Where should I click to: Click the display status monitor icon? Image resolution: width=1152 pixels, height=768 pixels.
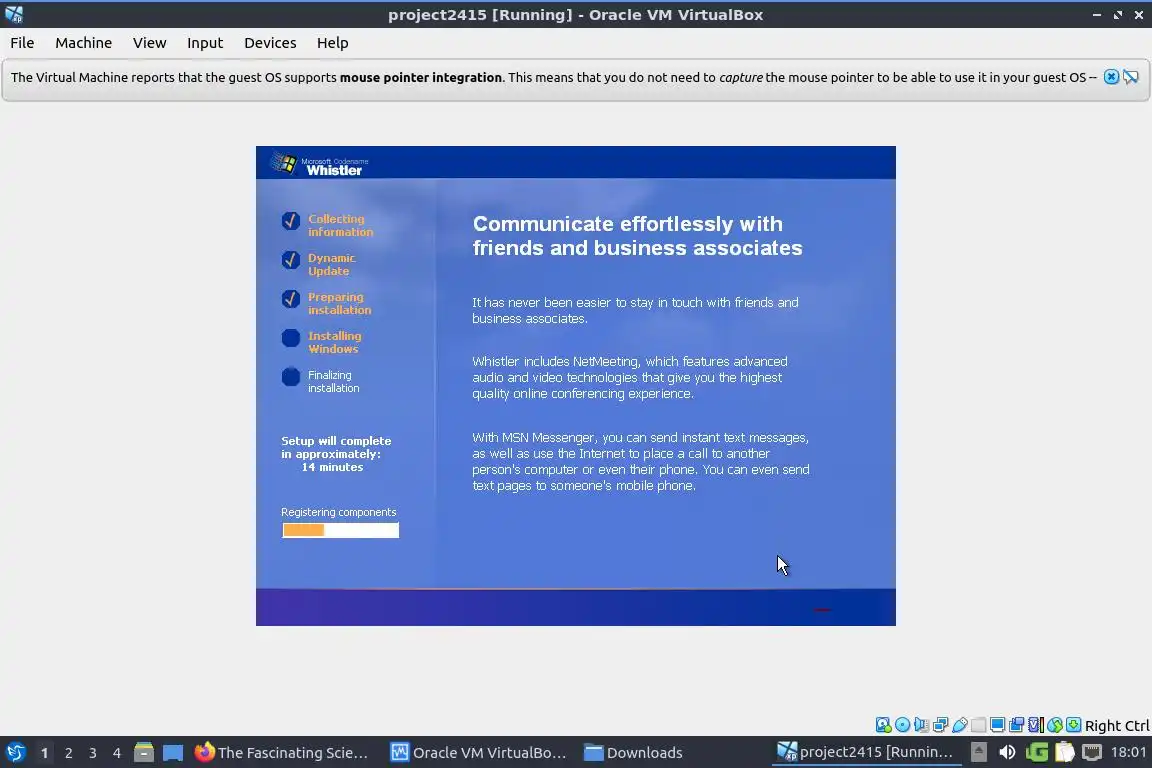pyautogui.click(x=998, y=725)
